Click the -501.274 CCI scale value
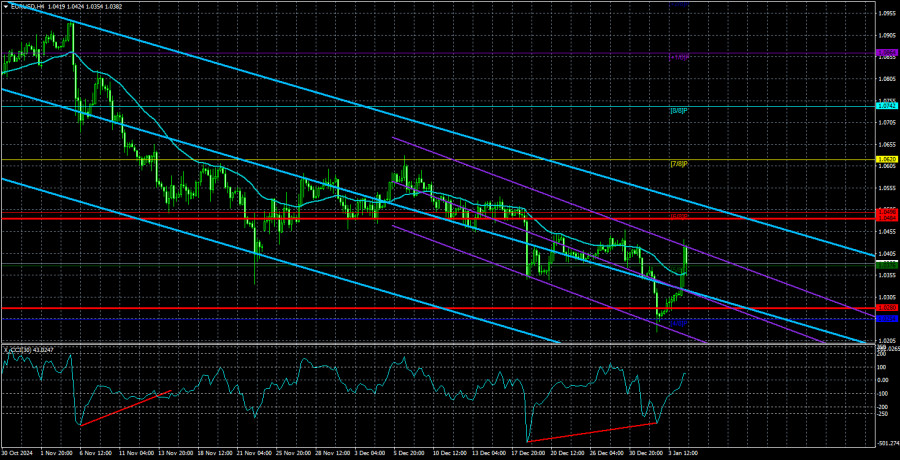Image resolution: width=900 pixels, height=460 pixels. click(x=886, y=443)
